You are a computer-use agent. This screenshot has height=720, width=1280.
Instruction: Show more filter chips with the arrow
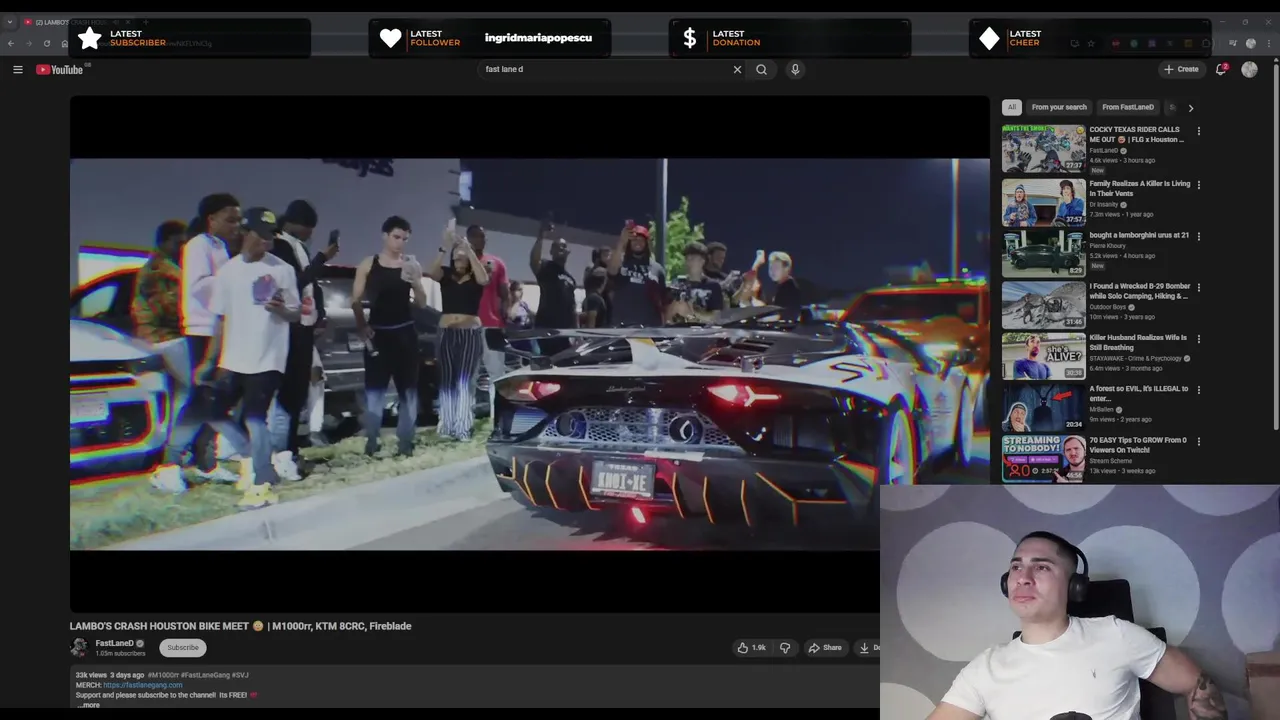point(1190,107)
